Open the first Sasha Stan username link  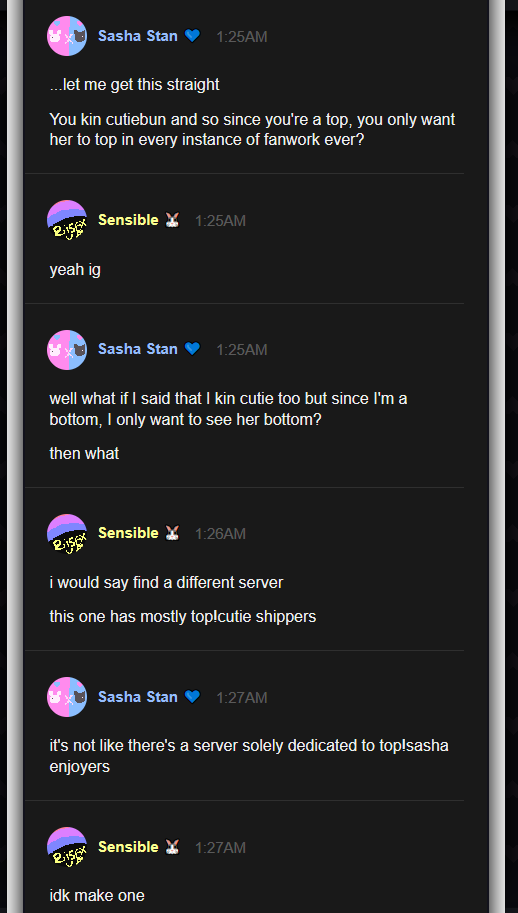[138, 36]
